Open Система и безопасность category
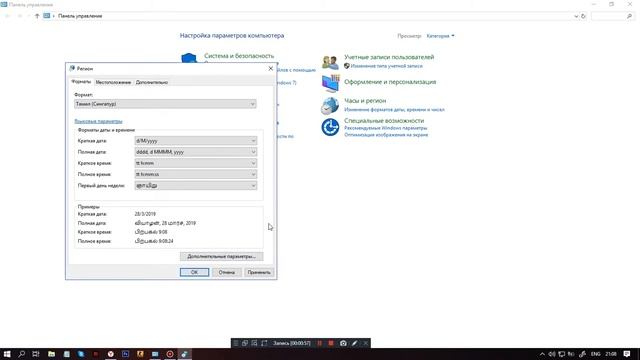The image size is (640, 360). (239, 56)
